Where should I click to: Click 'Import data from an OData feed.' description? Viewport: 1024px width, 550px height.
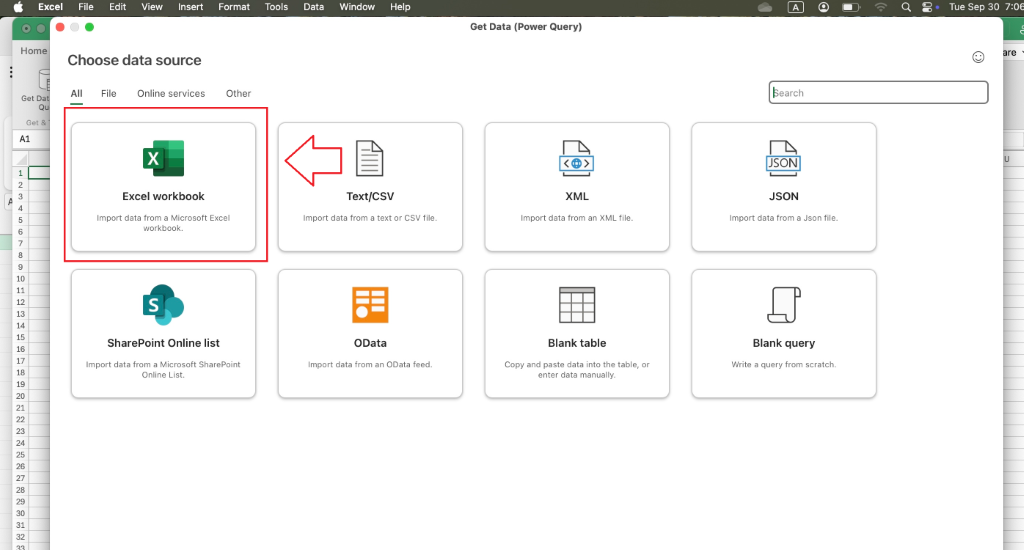370,364
